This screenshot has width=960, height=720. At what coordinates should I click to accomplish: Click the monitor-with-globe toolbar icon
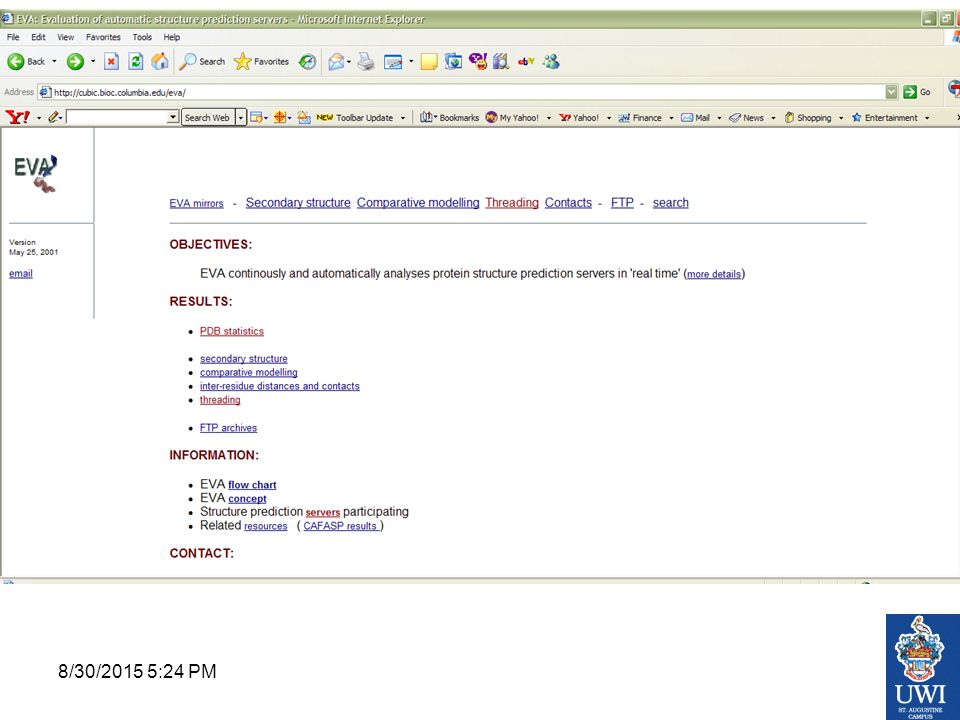point(453,61)
